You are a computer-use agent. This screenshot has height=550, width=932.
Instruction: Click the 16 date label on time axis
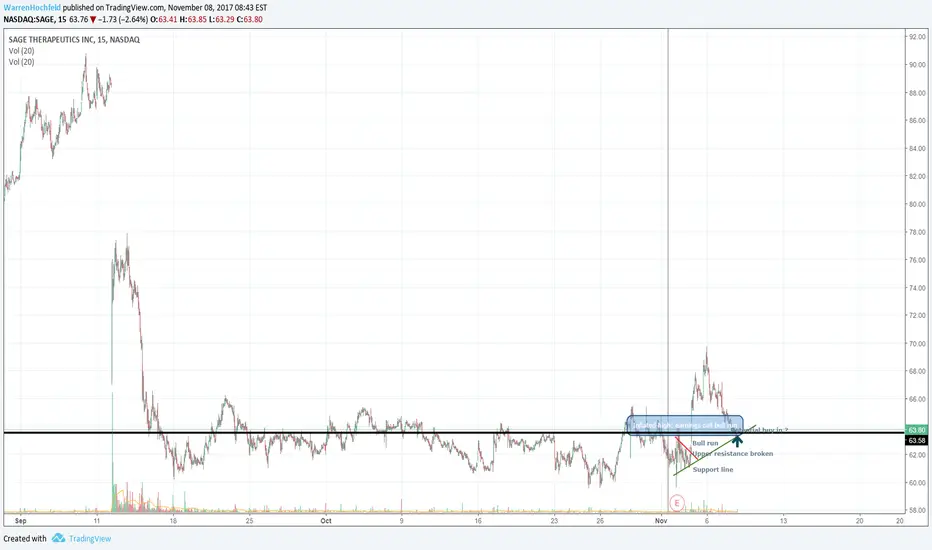point(478,521)
